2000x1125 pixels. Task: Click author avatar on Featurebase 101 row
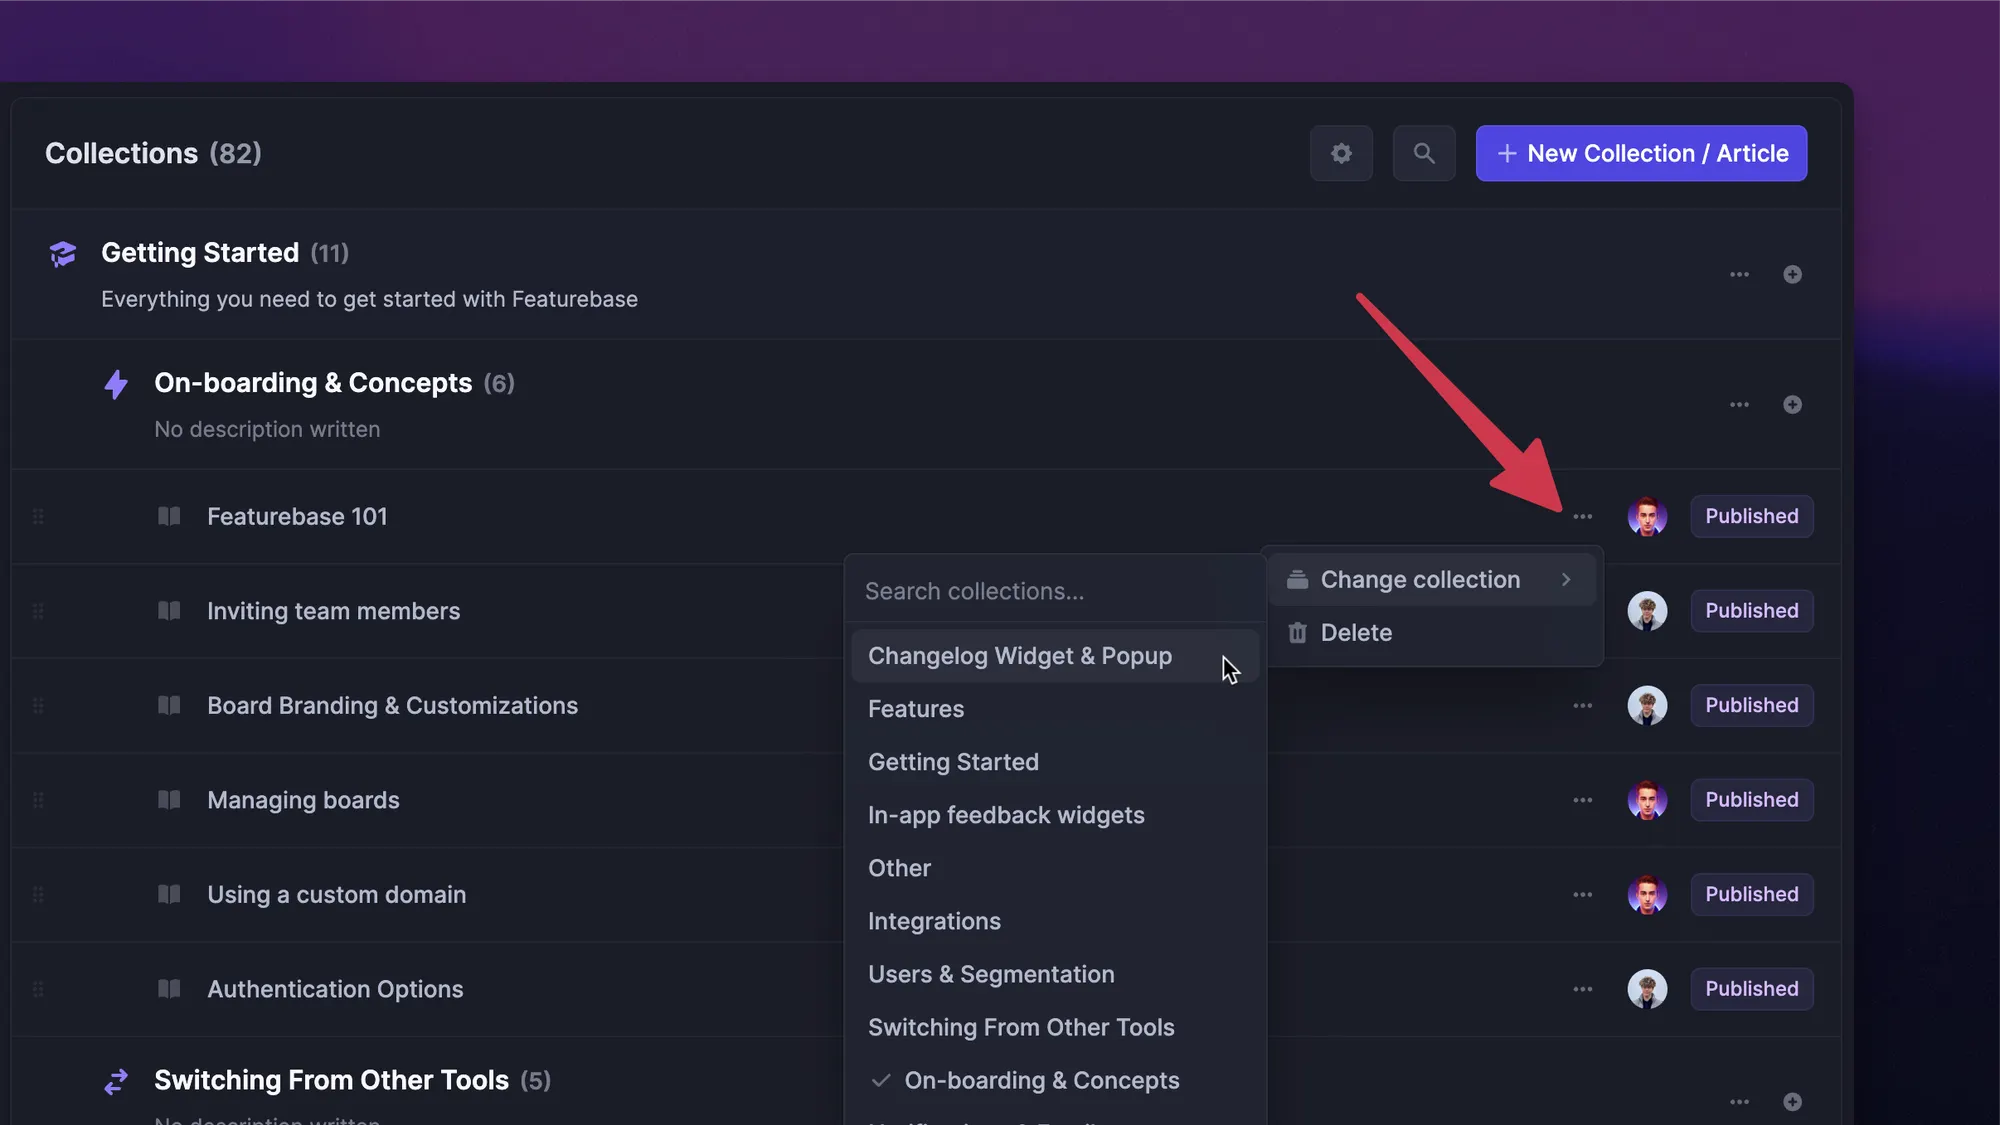(1647, 516)
